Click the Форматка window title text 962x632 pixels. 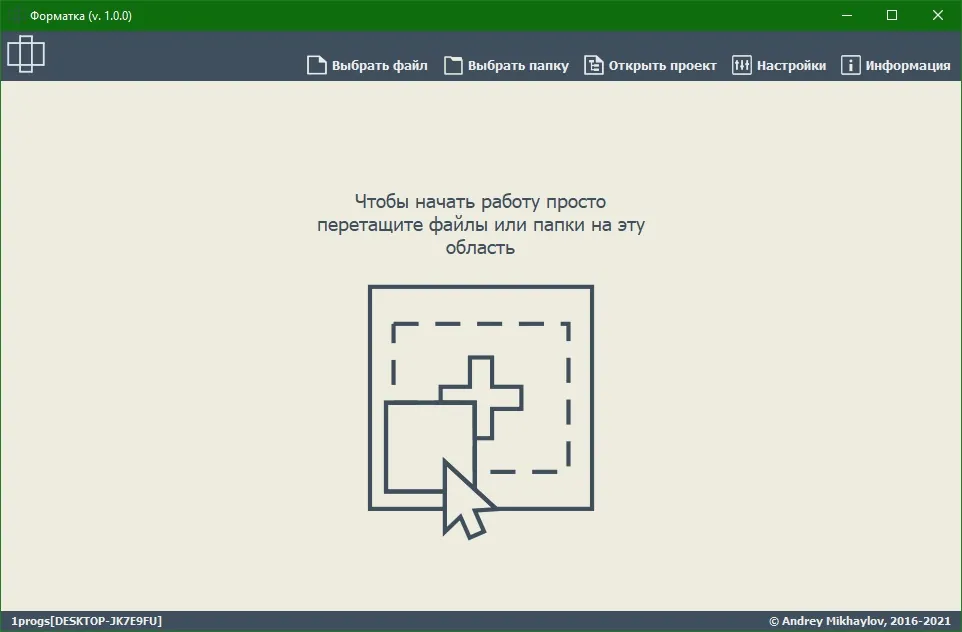tap(81, 16)
